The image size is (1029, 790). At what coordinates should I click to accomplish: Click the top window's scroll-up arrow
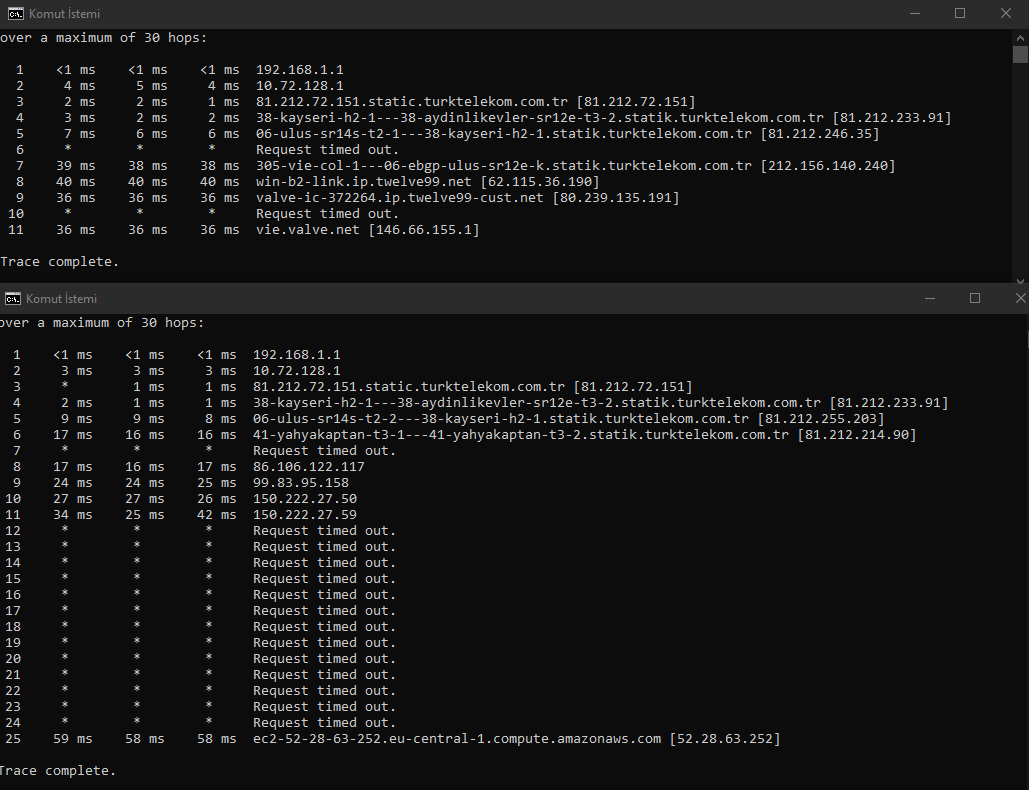coord(1020,37)
